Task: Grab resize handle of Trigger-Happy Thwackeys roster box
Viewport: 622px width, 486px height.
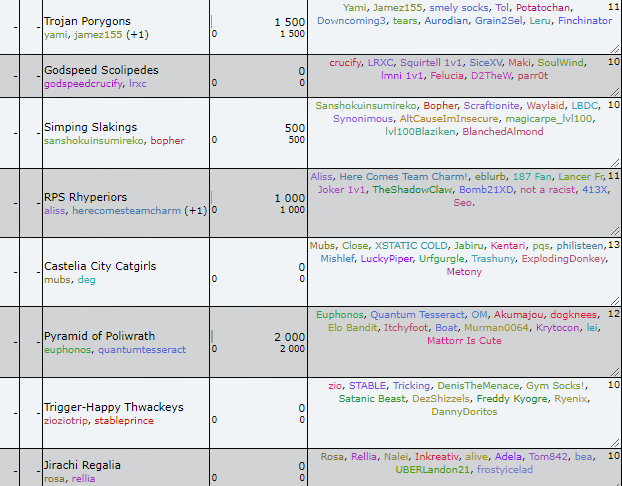Action: (x=615, y=442)
